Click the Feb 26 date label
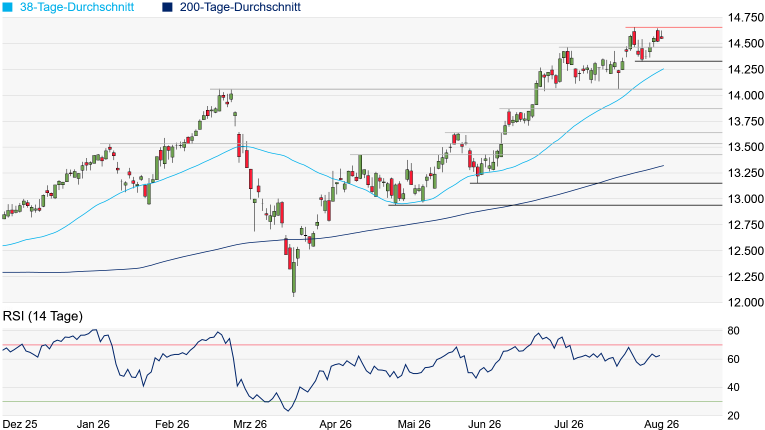 (172, 424)
